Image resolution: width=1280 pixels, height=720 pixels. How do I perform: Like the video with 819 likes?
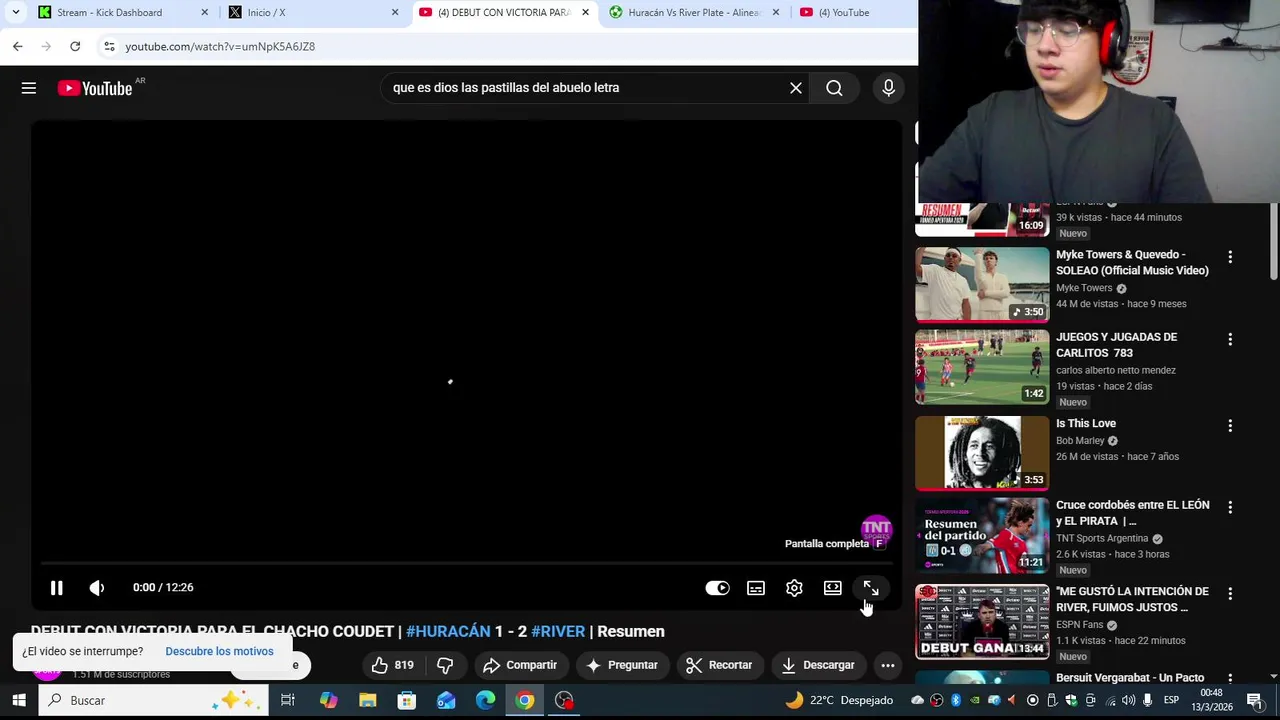point(392,665)
